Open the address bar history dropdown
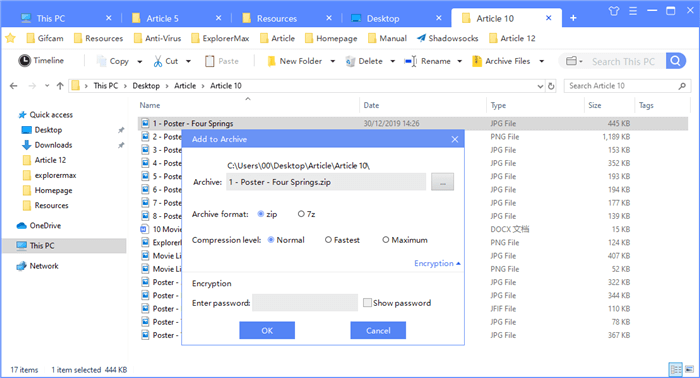 [x=540, y=86]
